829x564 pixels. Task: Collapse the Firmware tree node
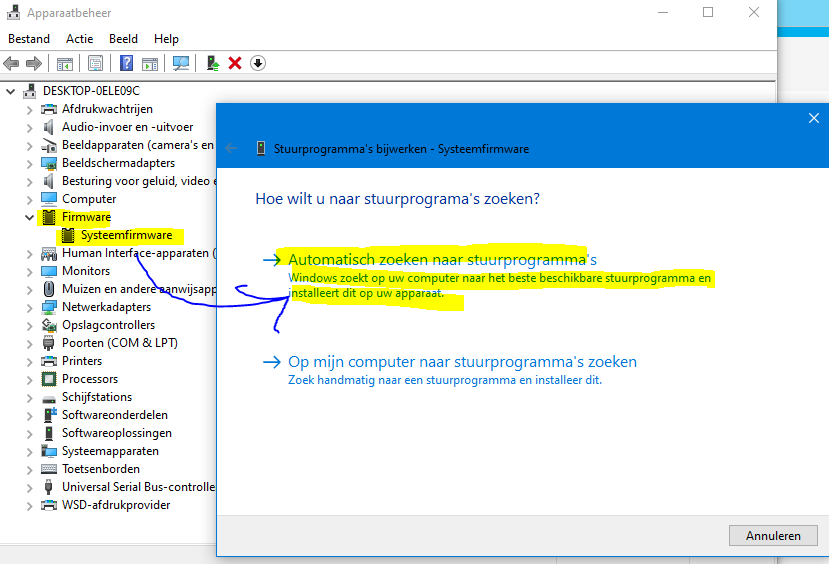(27, 217)
